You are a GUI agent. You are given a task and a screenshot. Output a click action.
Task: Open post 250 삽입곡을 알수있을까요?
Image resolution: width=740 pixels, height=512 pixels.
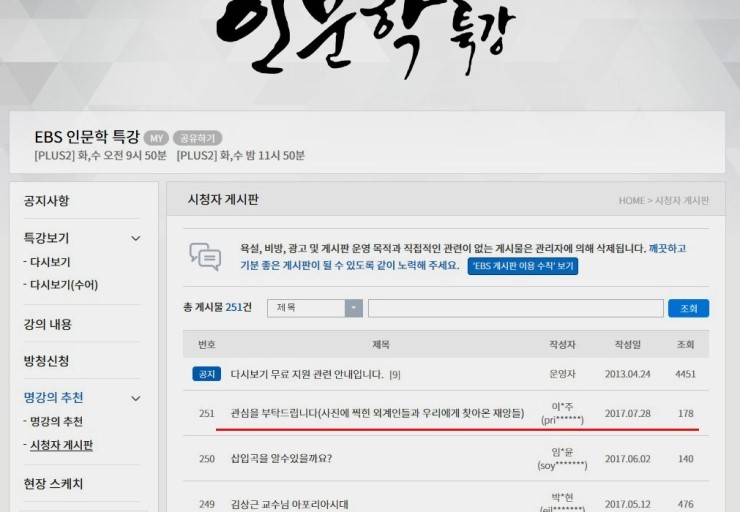click(281, 459)
